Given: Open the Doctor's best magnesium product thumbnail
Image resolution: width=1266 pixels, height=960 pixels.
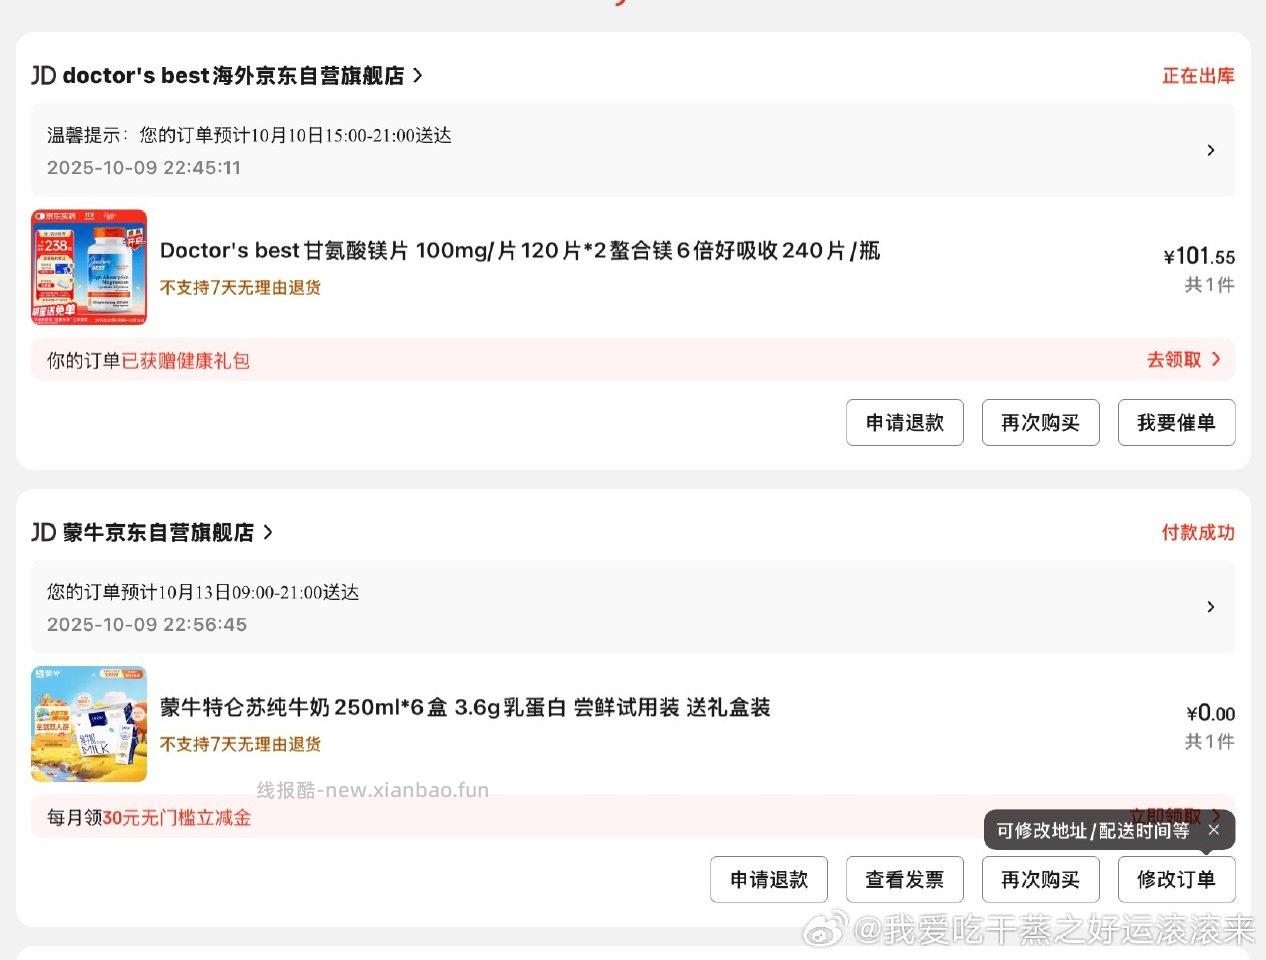Looking at the screenshot, I should pyautogui.click(x=89, y=267).
